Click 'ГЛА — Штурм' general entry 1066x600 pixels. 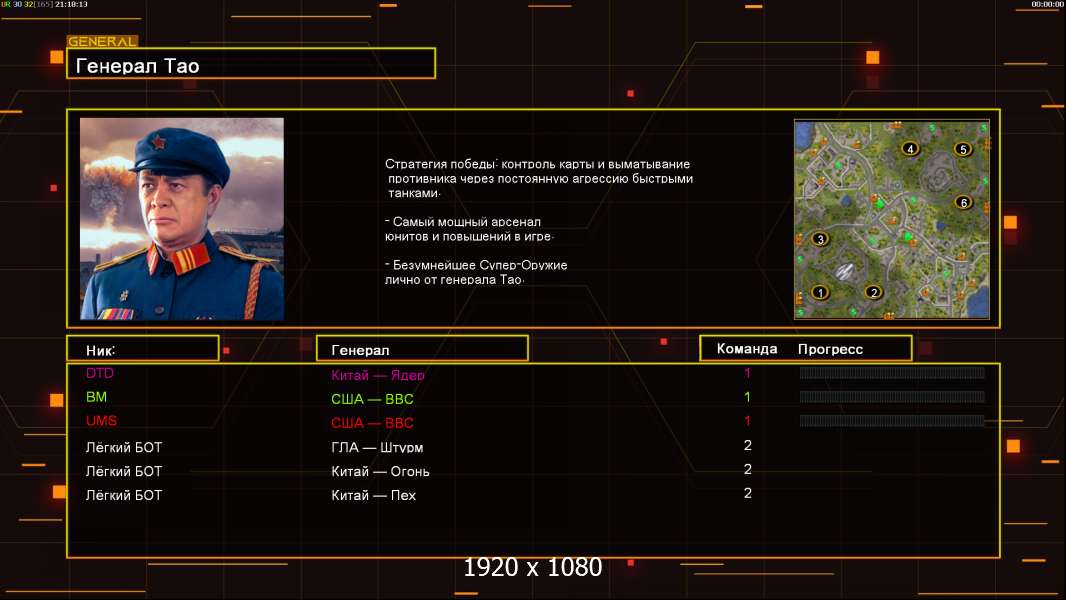[x=377, y=447]
